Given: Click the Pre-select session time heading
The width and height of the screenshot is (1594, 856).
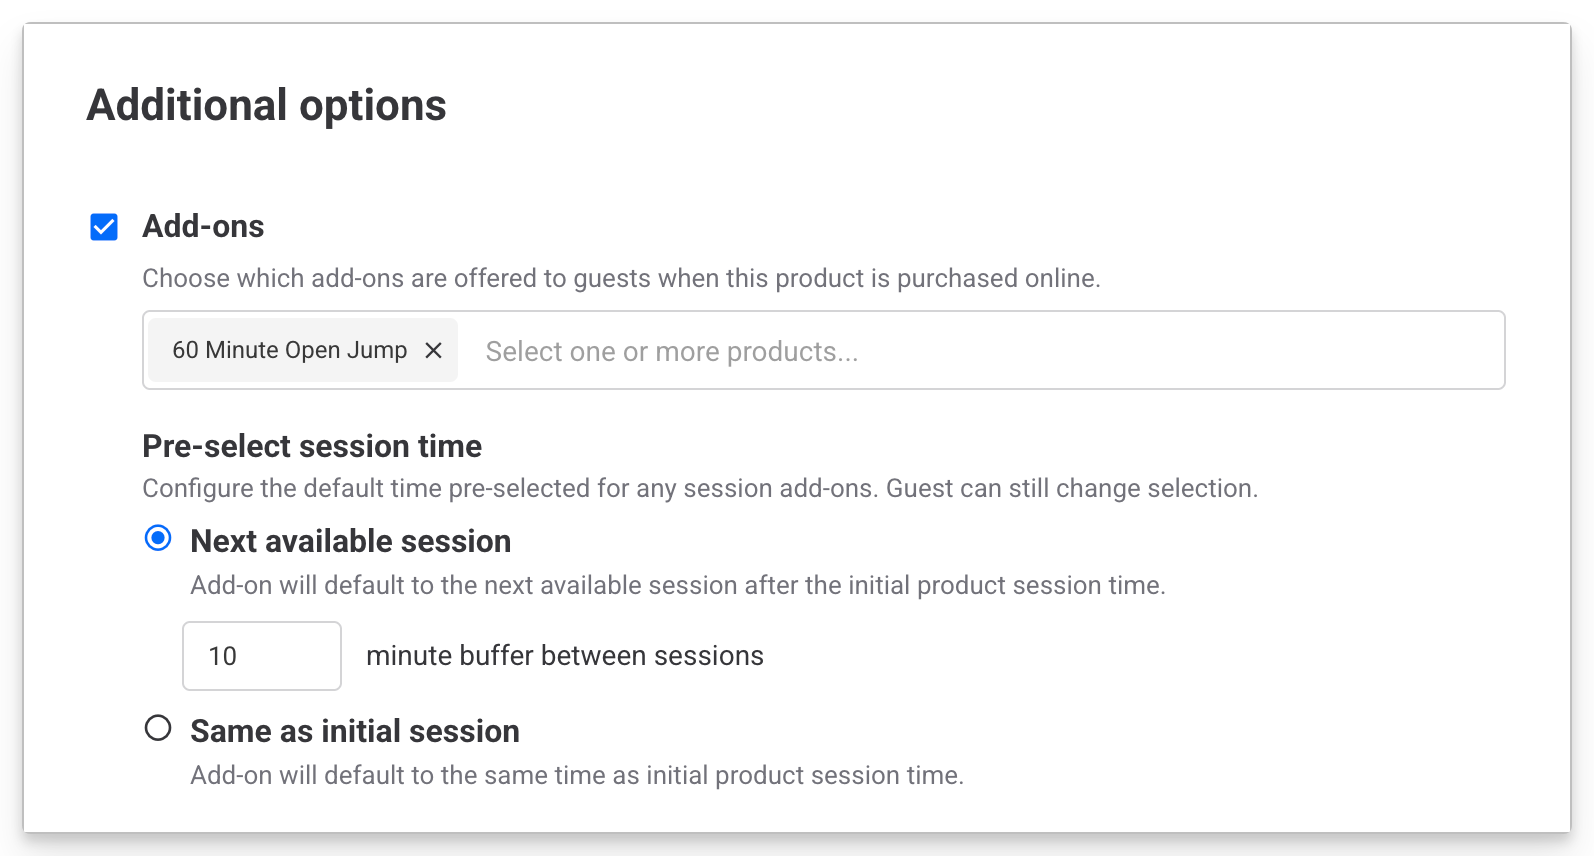Looking at the screenshot, I should click(312, 446).
